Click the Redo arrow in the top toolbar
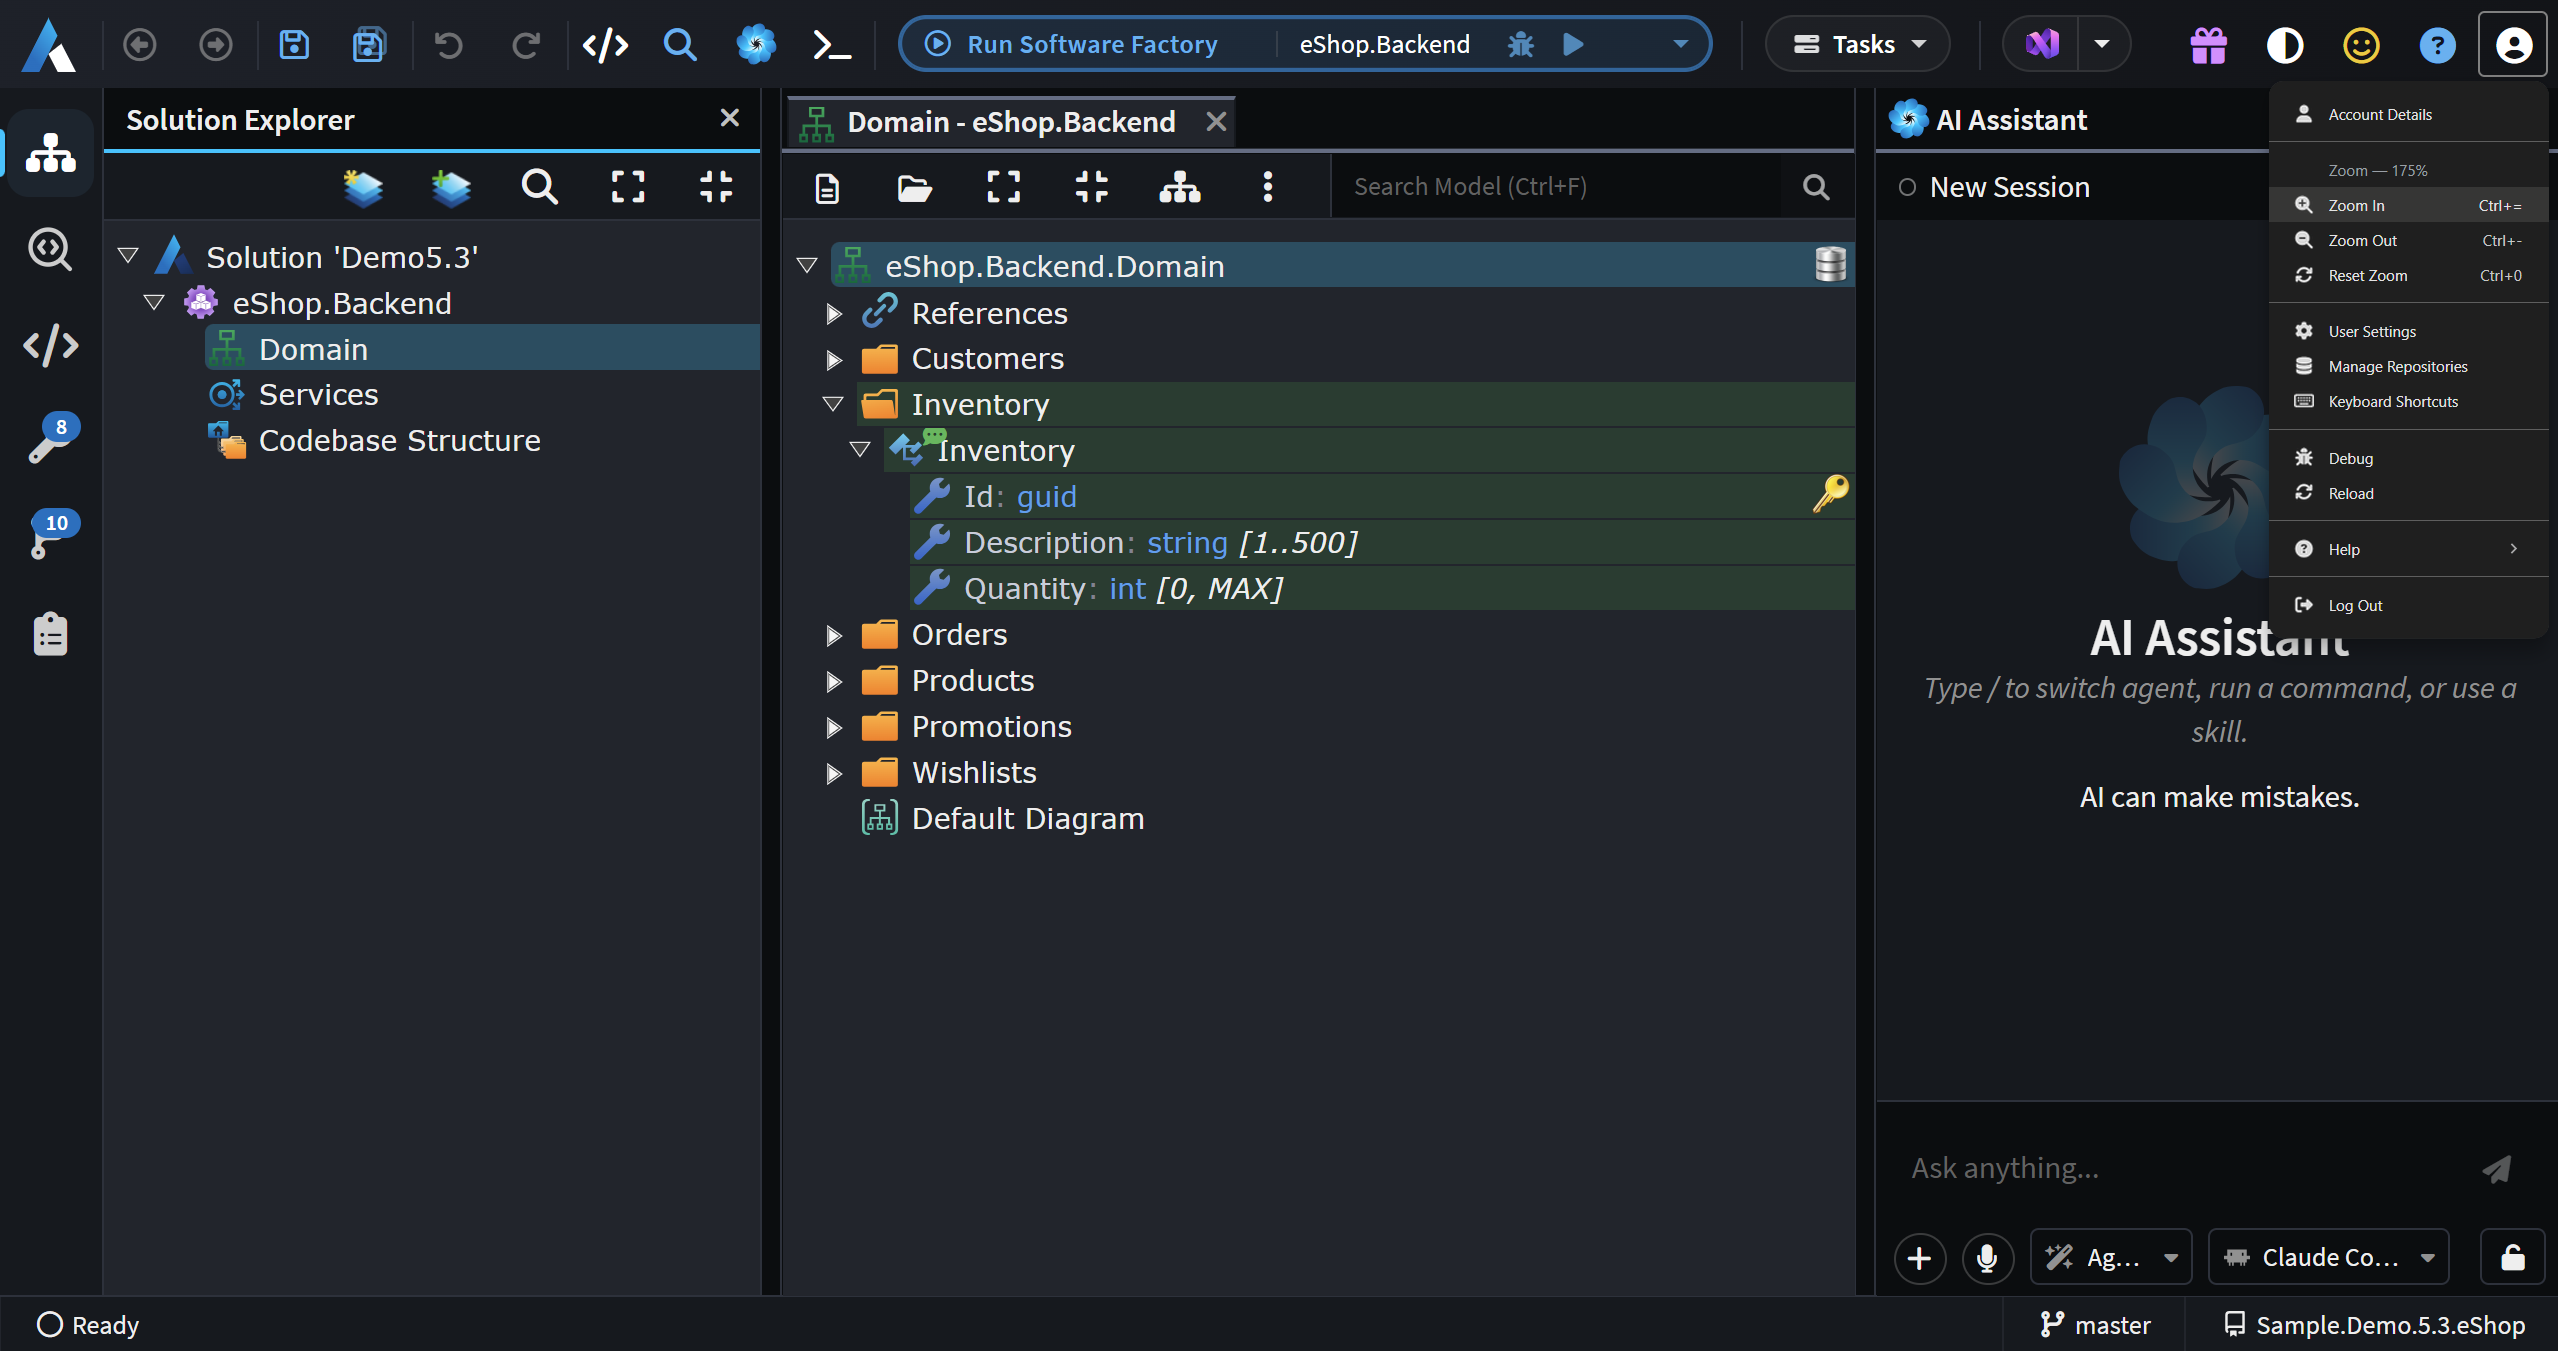 click(x=525, y=45)
